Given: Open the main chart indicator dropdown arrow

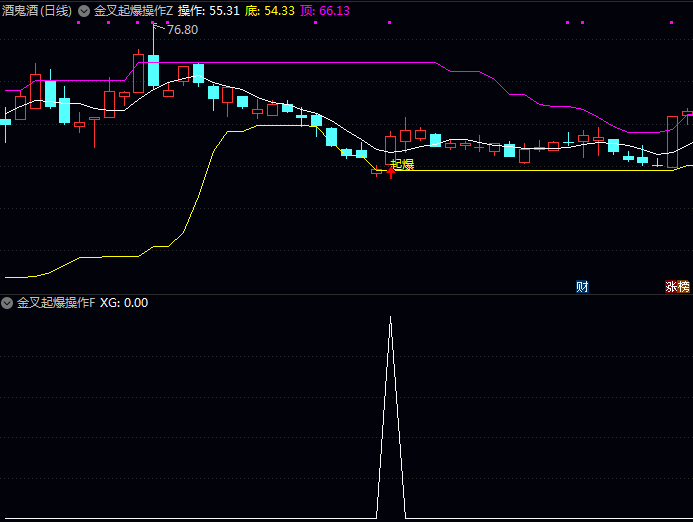Looking at the screenshot, I should click(84, 11).
